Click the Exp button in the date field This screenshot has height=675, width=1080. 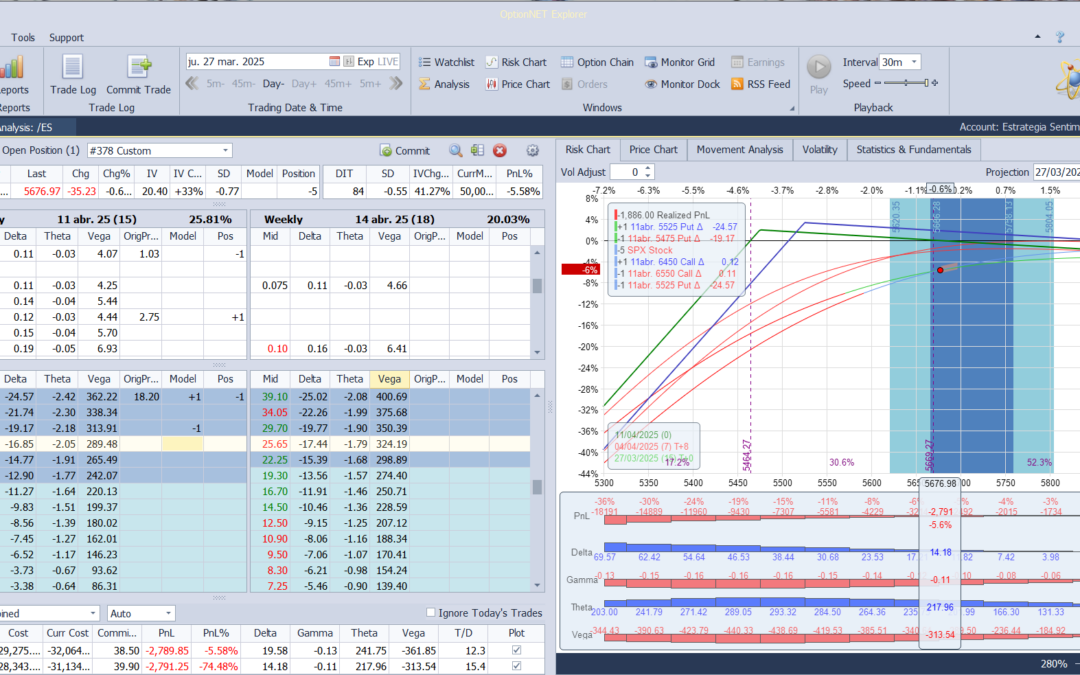pyautogui.click(x=365, y=61)
